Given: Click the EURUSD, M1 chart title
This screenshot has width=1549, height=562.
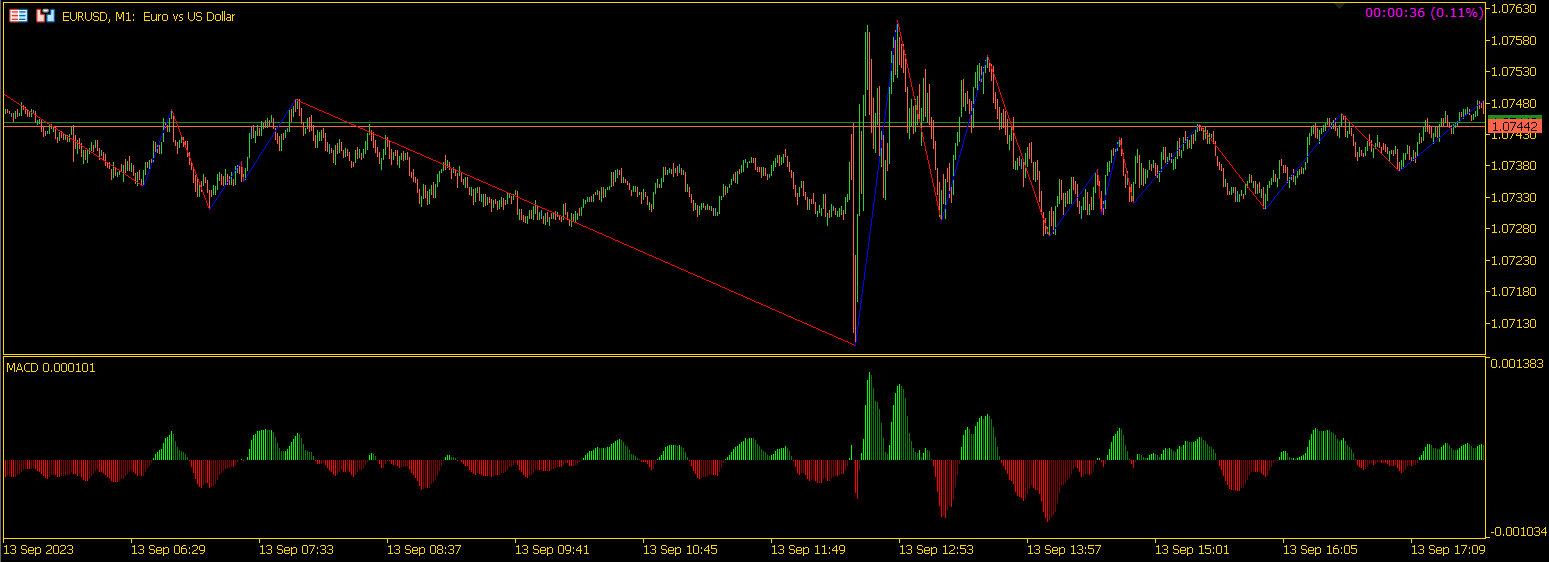Looking at the screenshot, I should point(149,17).
